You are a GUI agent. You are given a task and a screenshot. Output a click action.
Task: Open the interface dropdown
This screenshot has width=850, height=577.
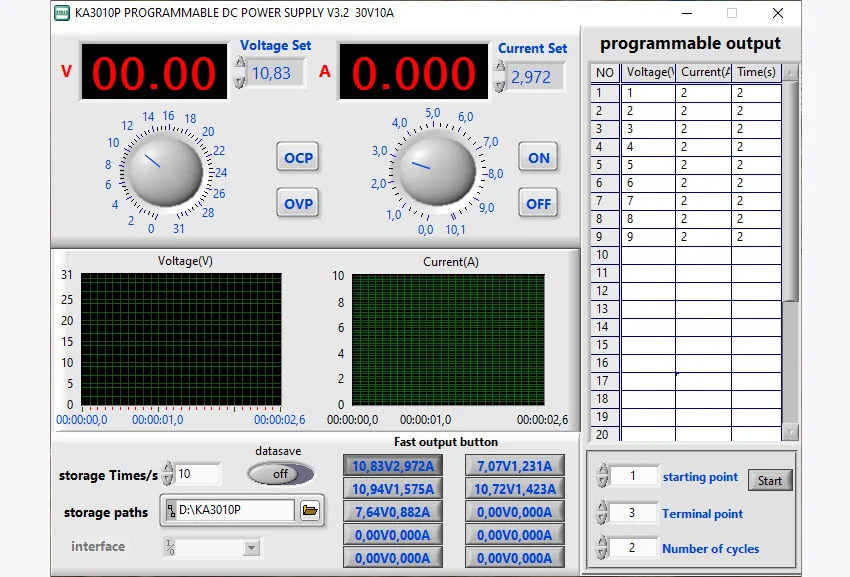coord(251,547)
